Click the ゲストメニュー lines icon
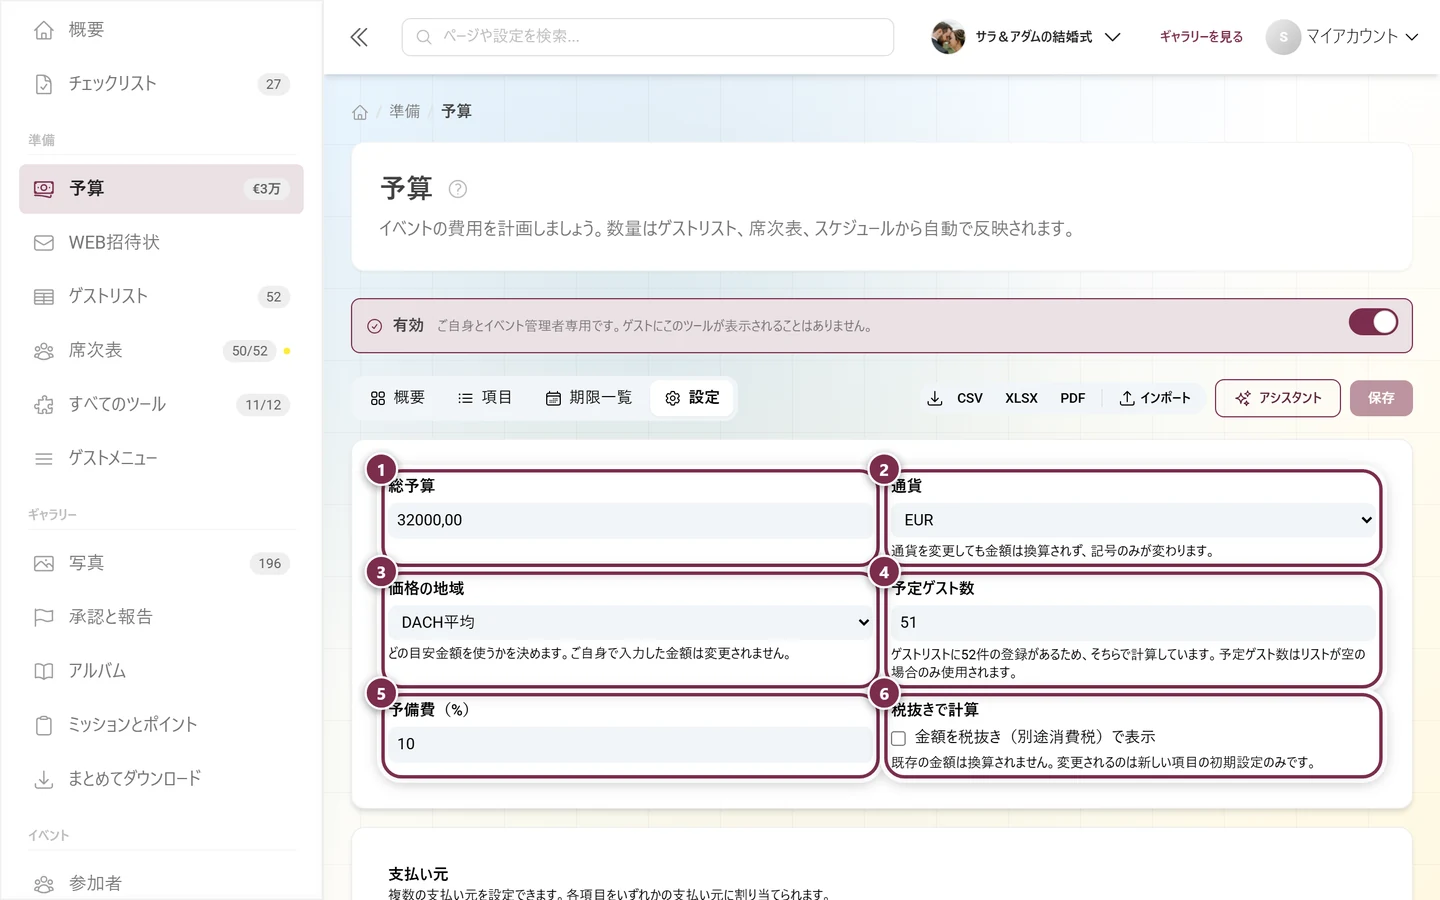The height and width of the screenshot is (900, 1440). [44, 459]
